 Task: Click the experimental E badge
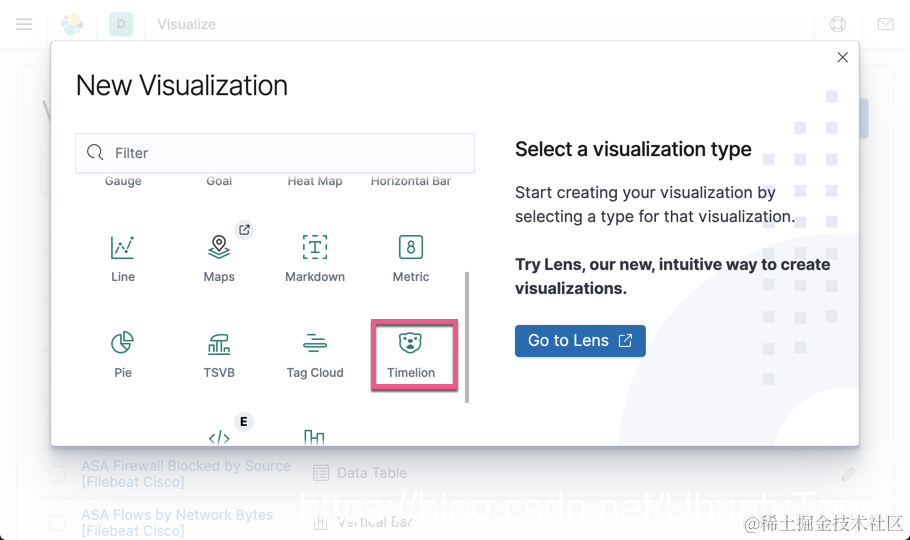[x=244, y=422]
